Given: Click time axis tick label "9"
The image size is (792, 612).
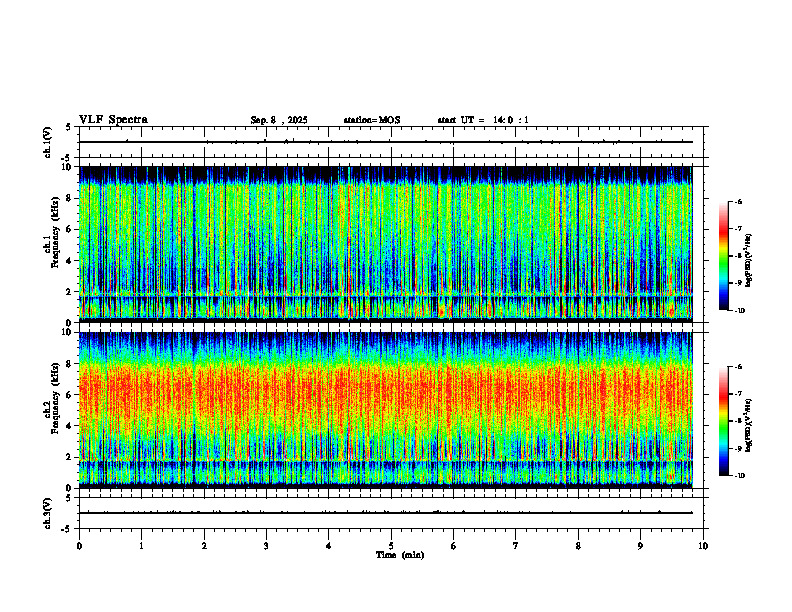Looking at the screenshot, I should 640,546.
